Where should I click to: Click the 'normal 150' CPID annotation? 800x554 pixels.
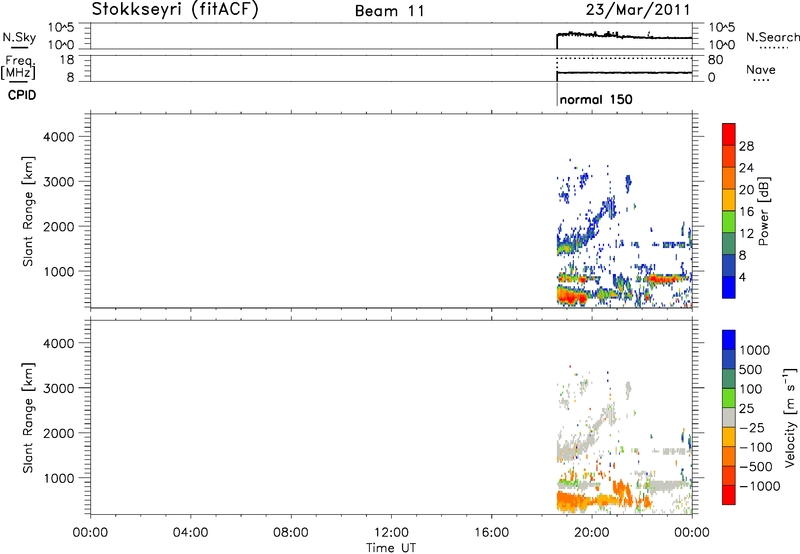[596, 99]
